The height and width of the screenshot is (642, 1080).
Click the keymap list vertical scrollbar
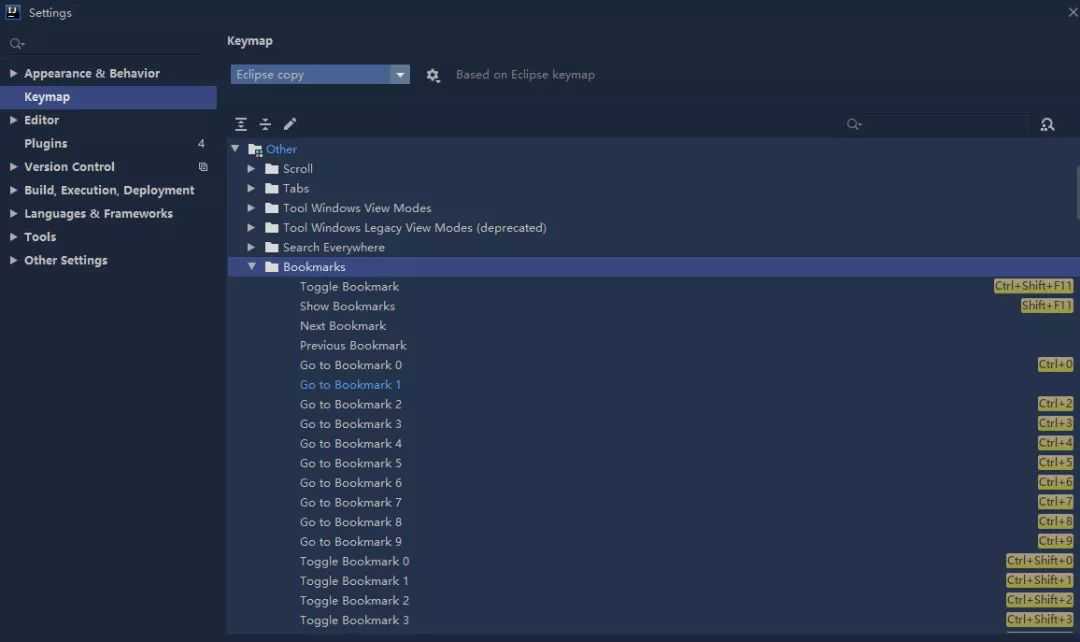tap(1077, 190)
